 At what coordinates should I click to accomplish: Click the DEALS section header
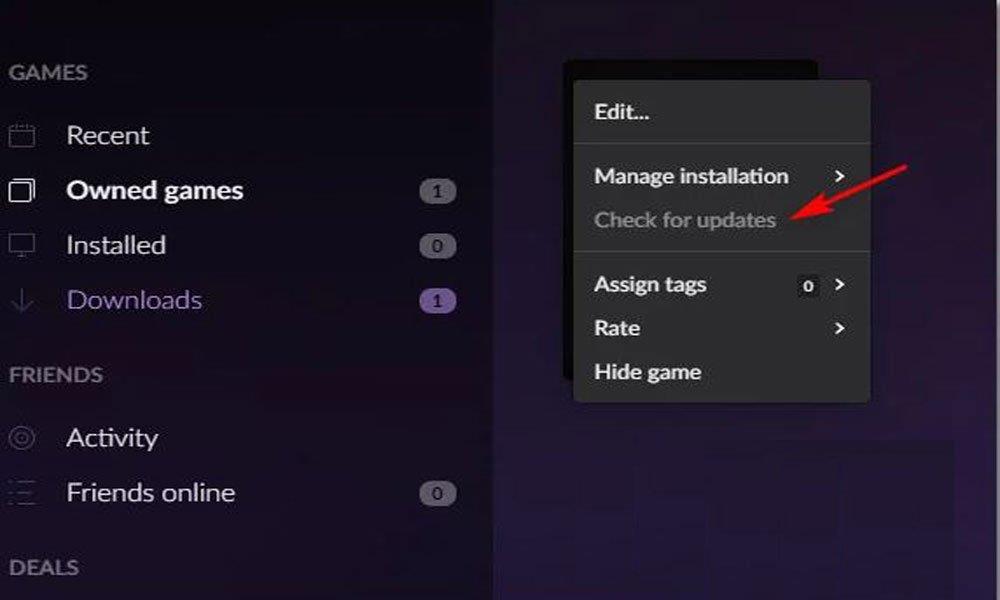click(x=43, y=567)
